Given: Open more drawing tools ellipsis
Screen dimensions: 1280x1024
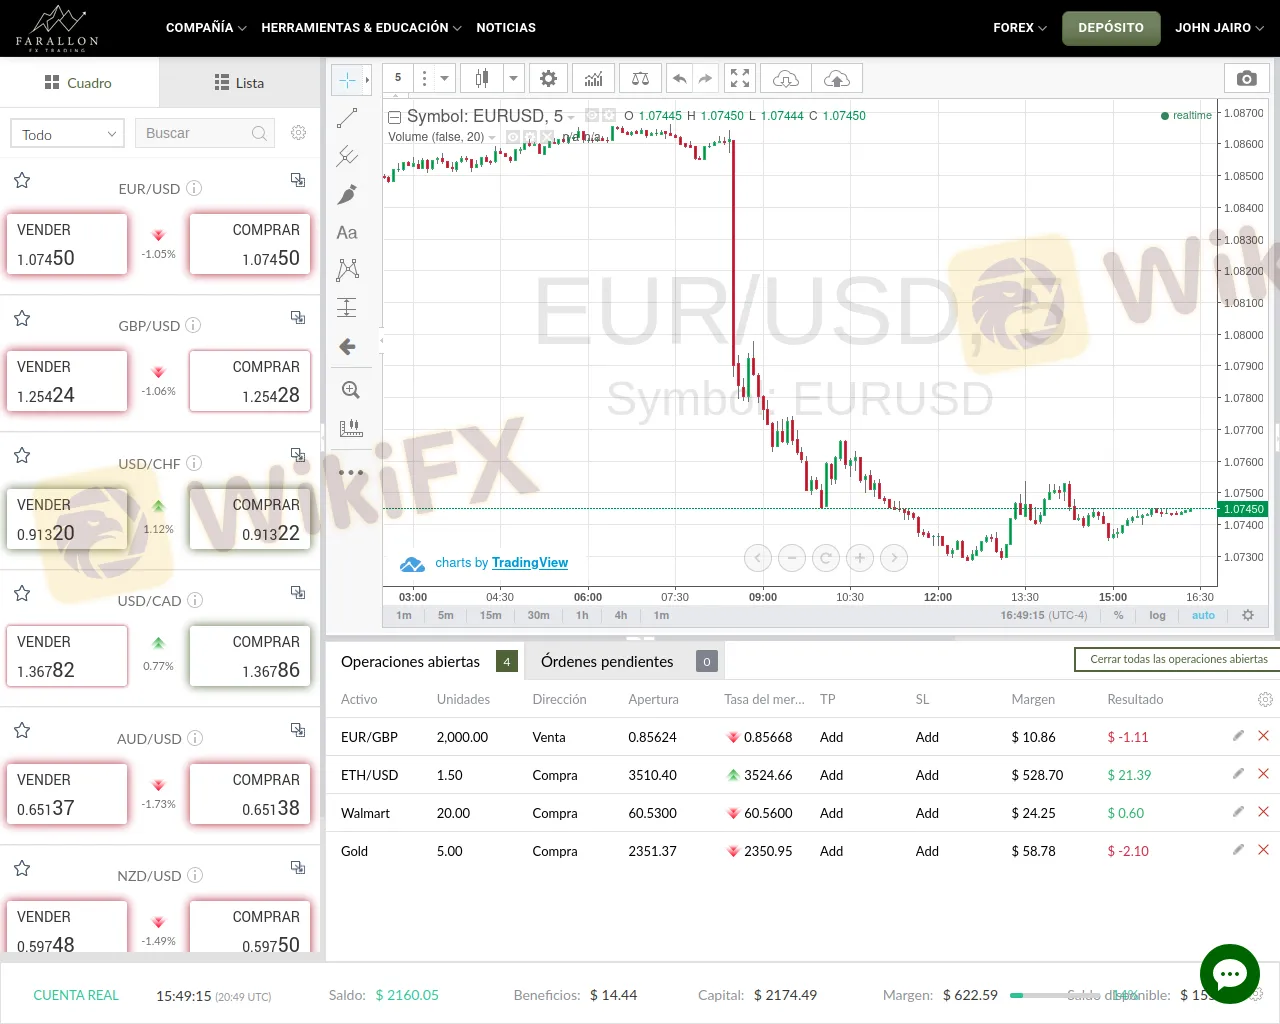Looking at the screenshot, I should pos(351,472).
